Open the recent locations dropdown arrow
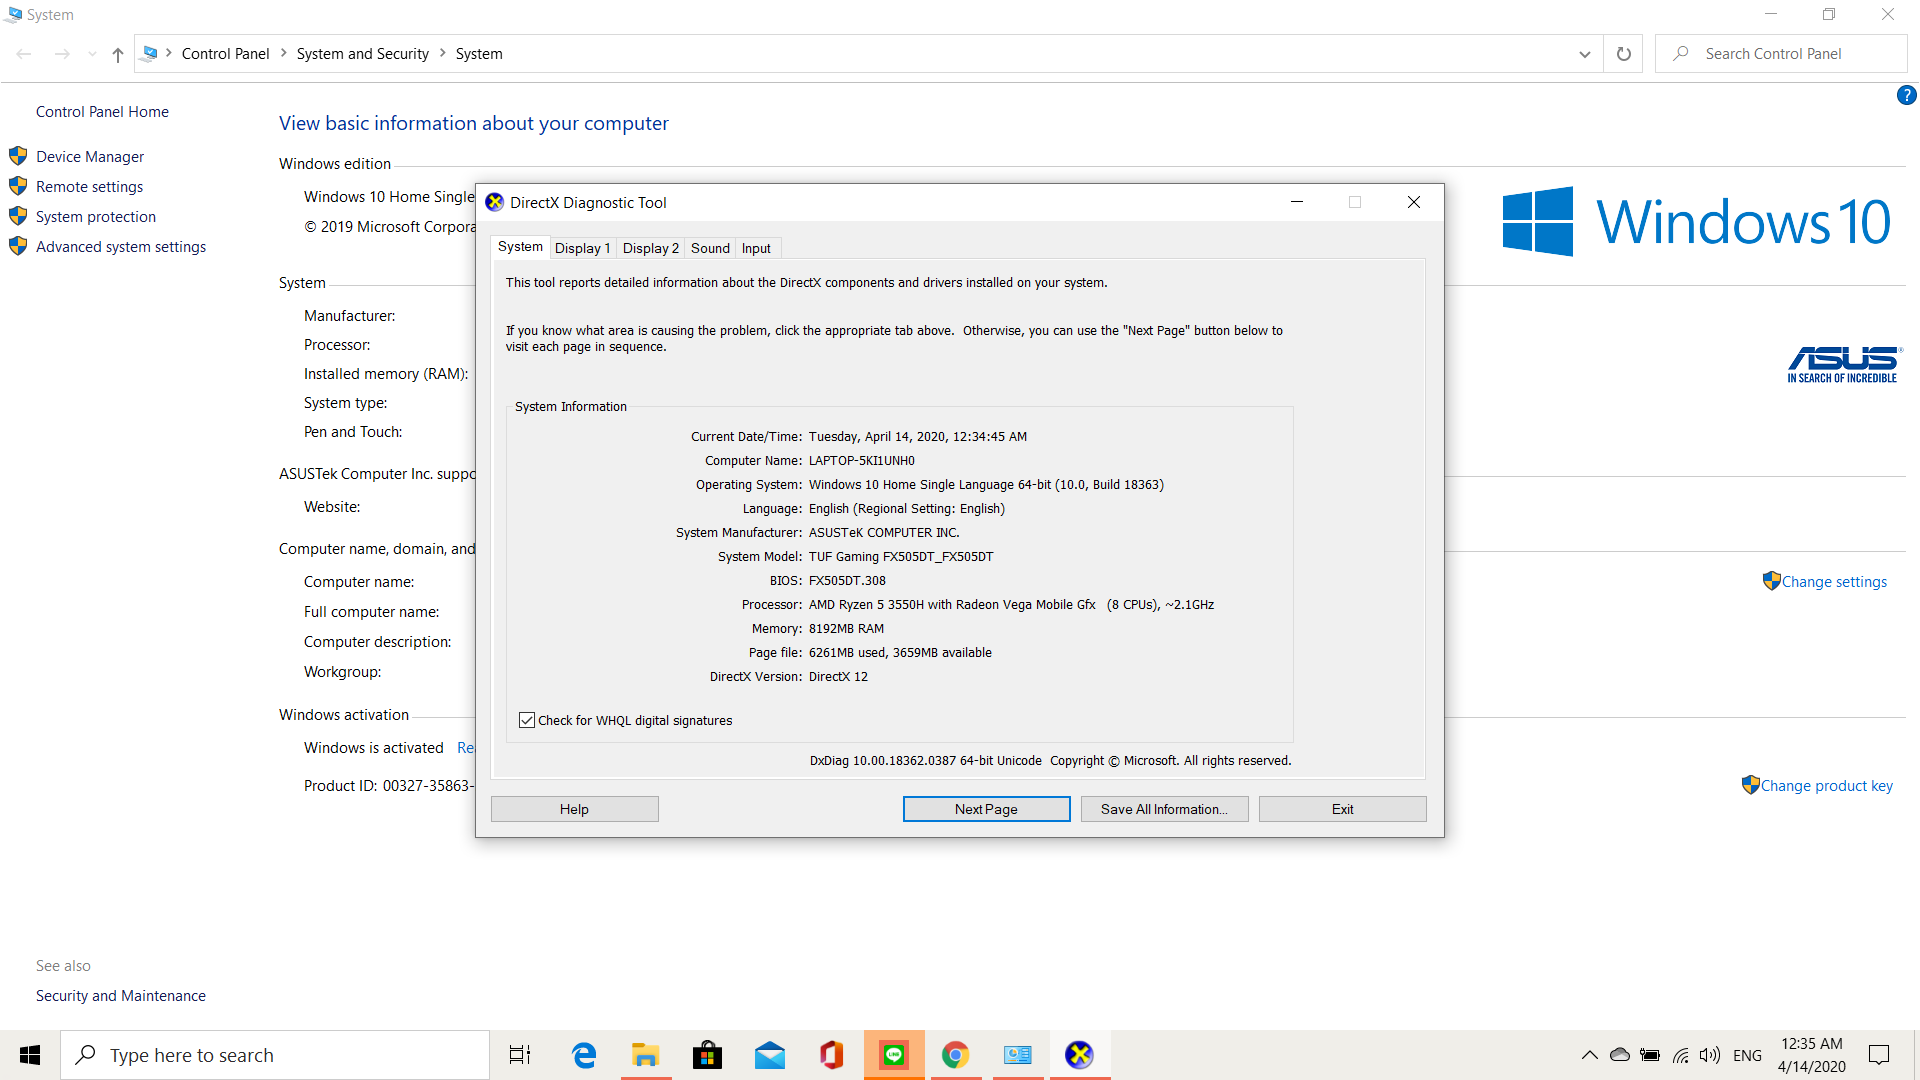The height and width of the screenshot is (1080, 1920). [x=92, y=54]
